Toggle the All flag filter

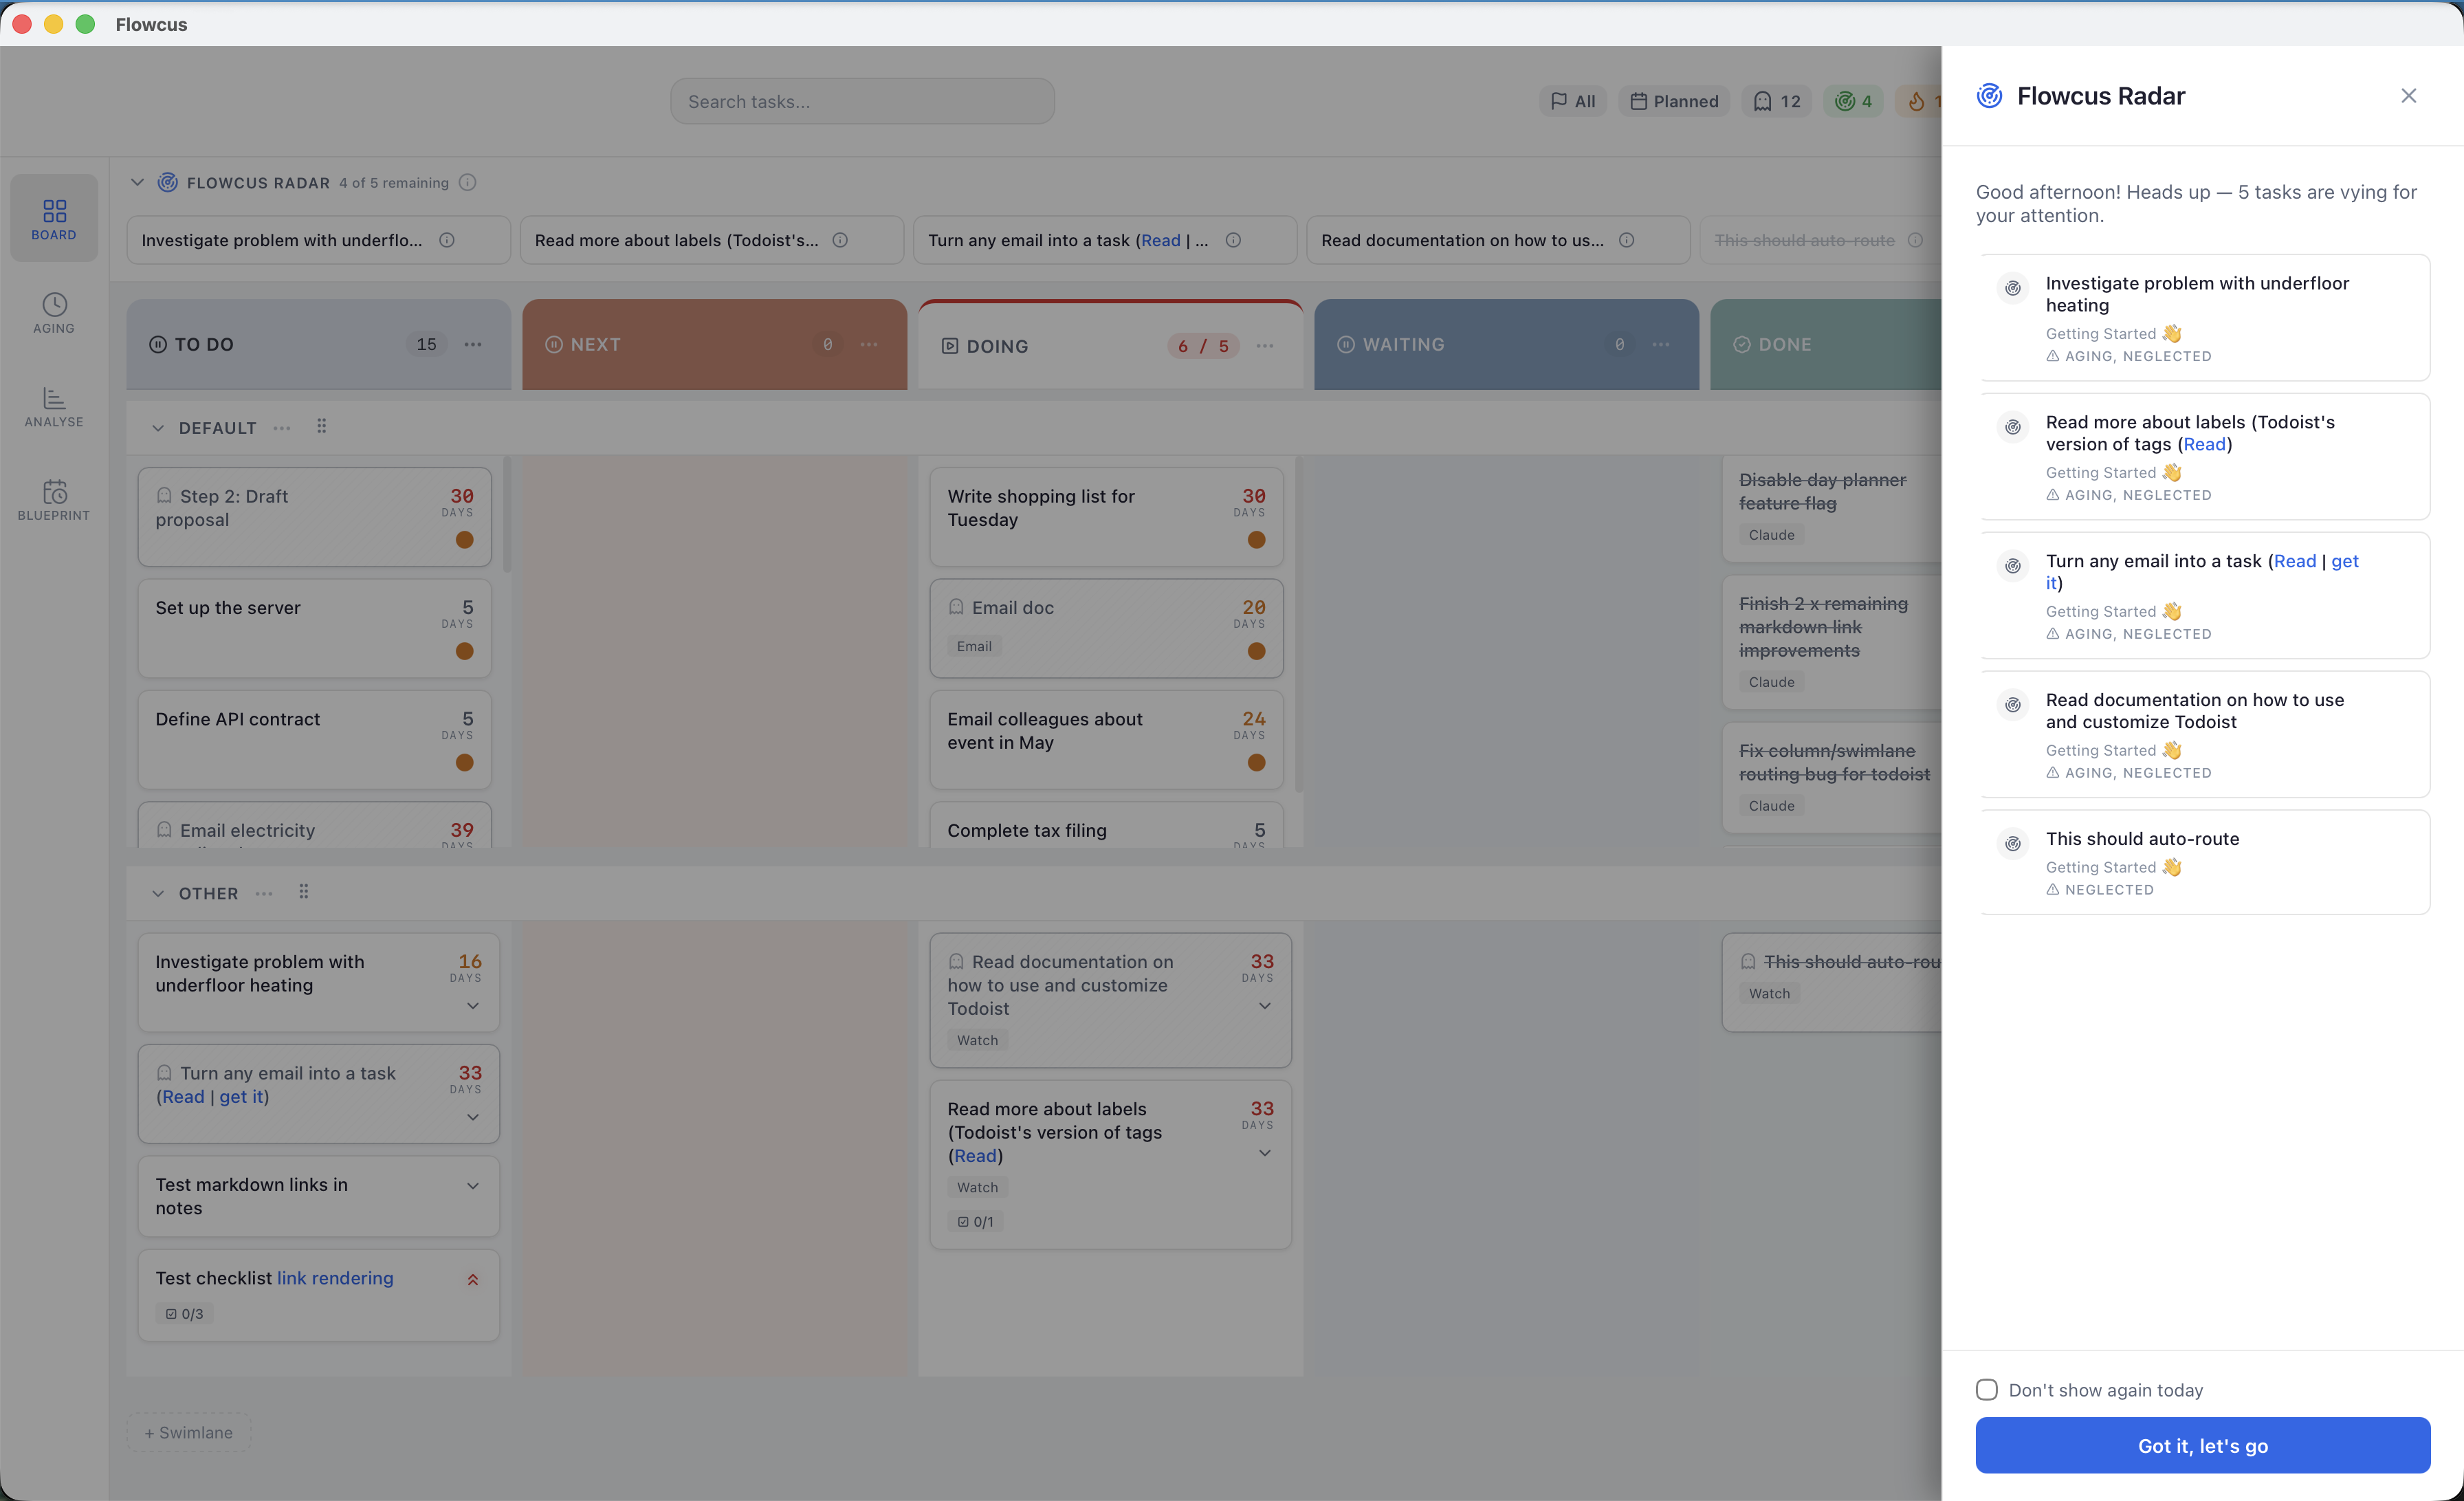(x=1573, y=102)
